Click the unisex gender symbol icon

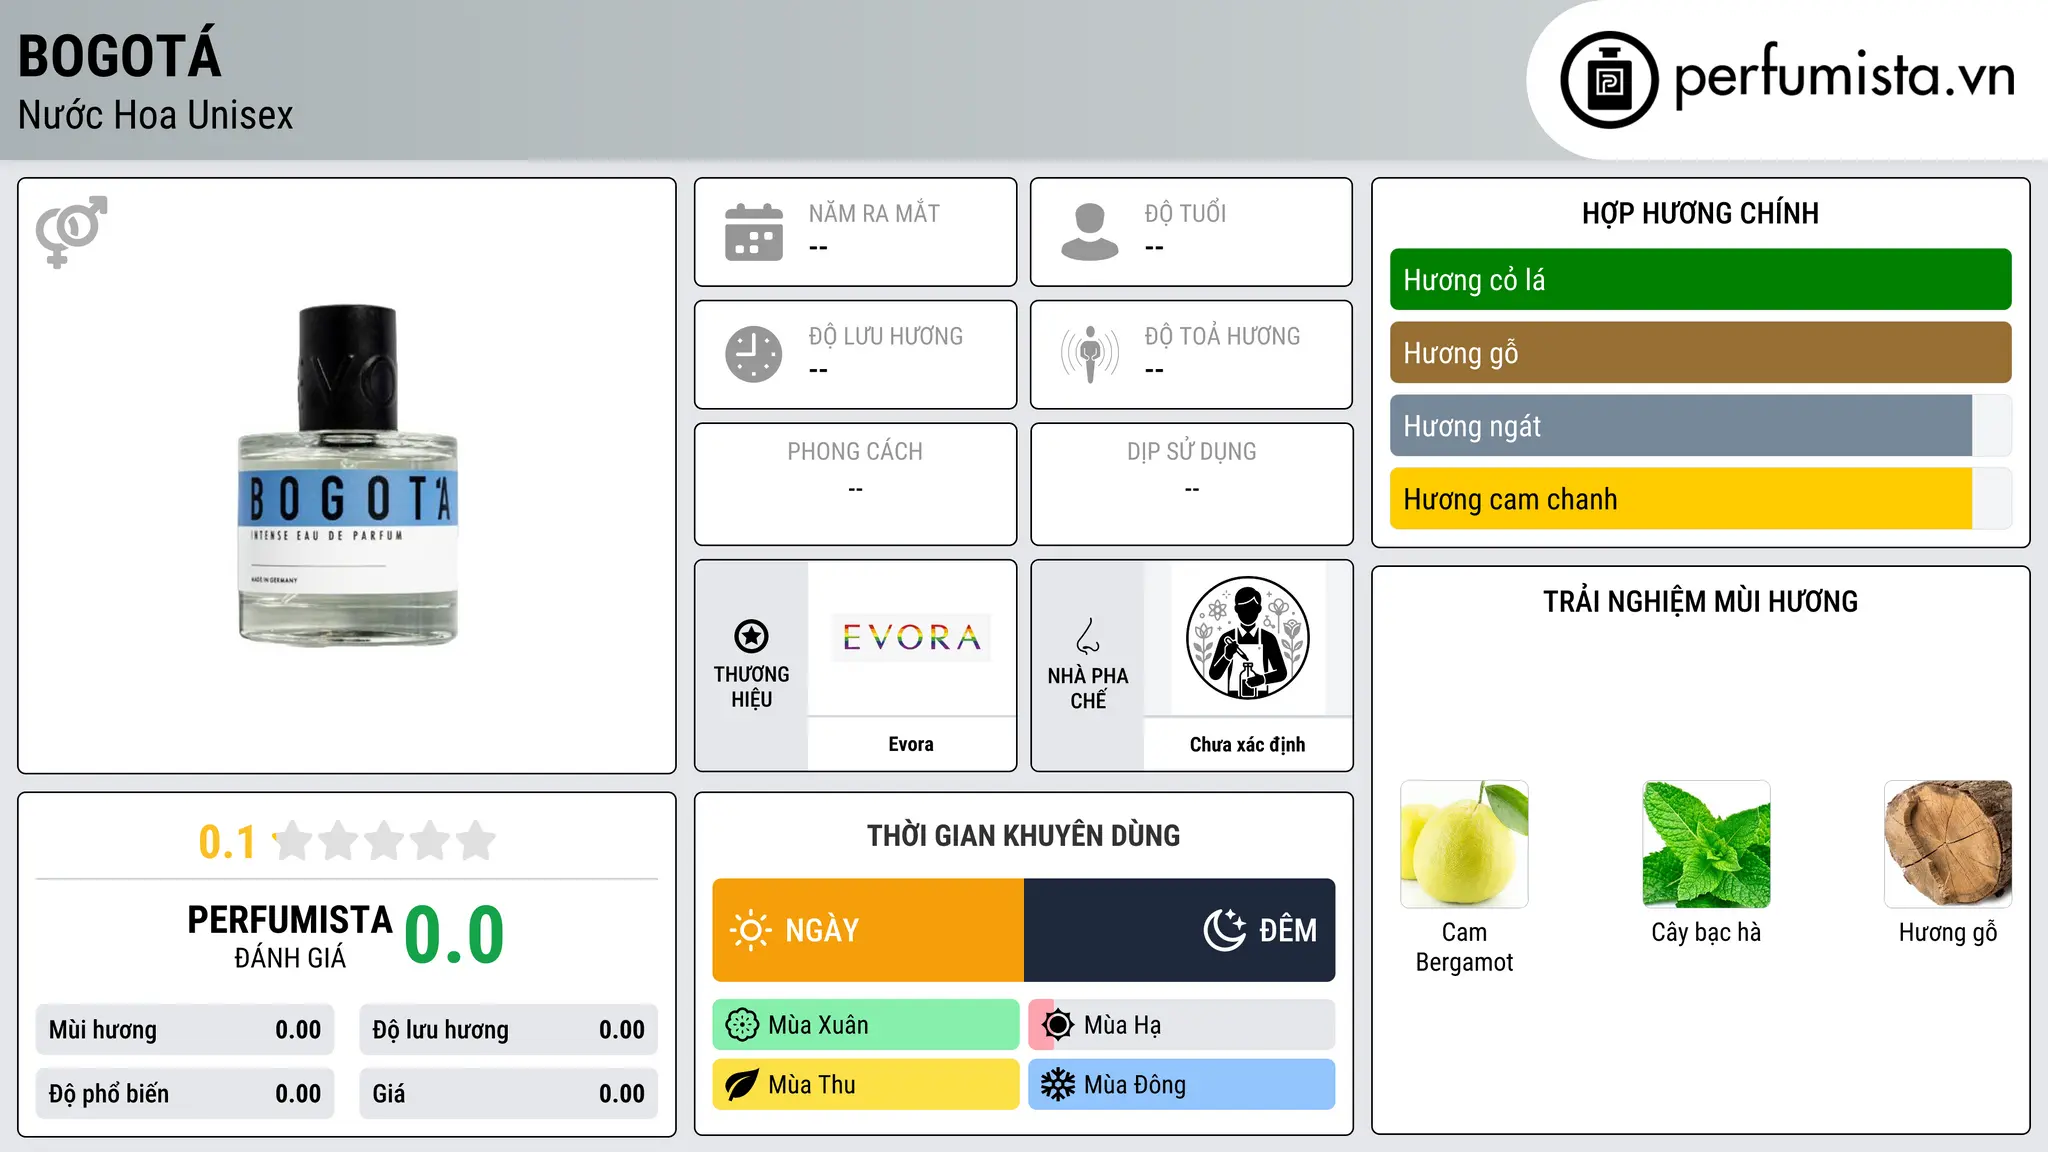click(x=71, y=232)
